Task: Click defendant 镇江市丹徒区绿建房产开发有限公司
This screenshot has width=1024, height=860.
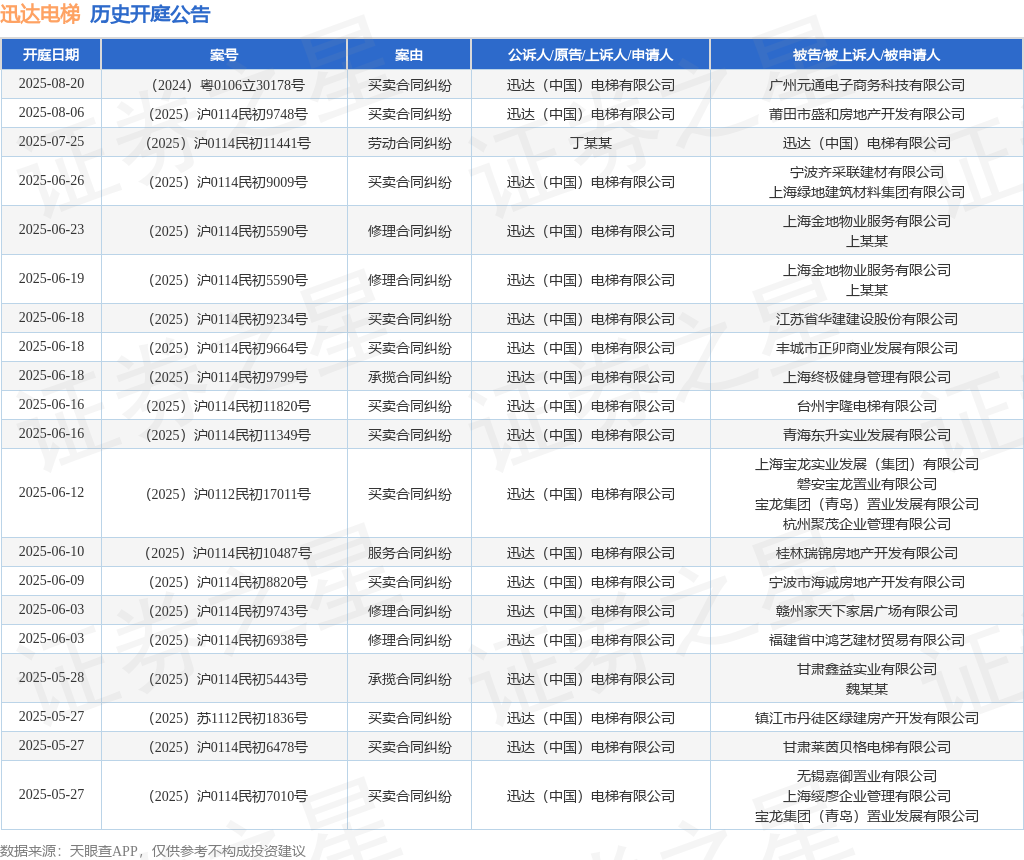Action: point(867,718)
